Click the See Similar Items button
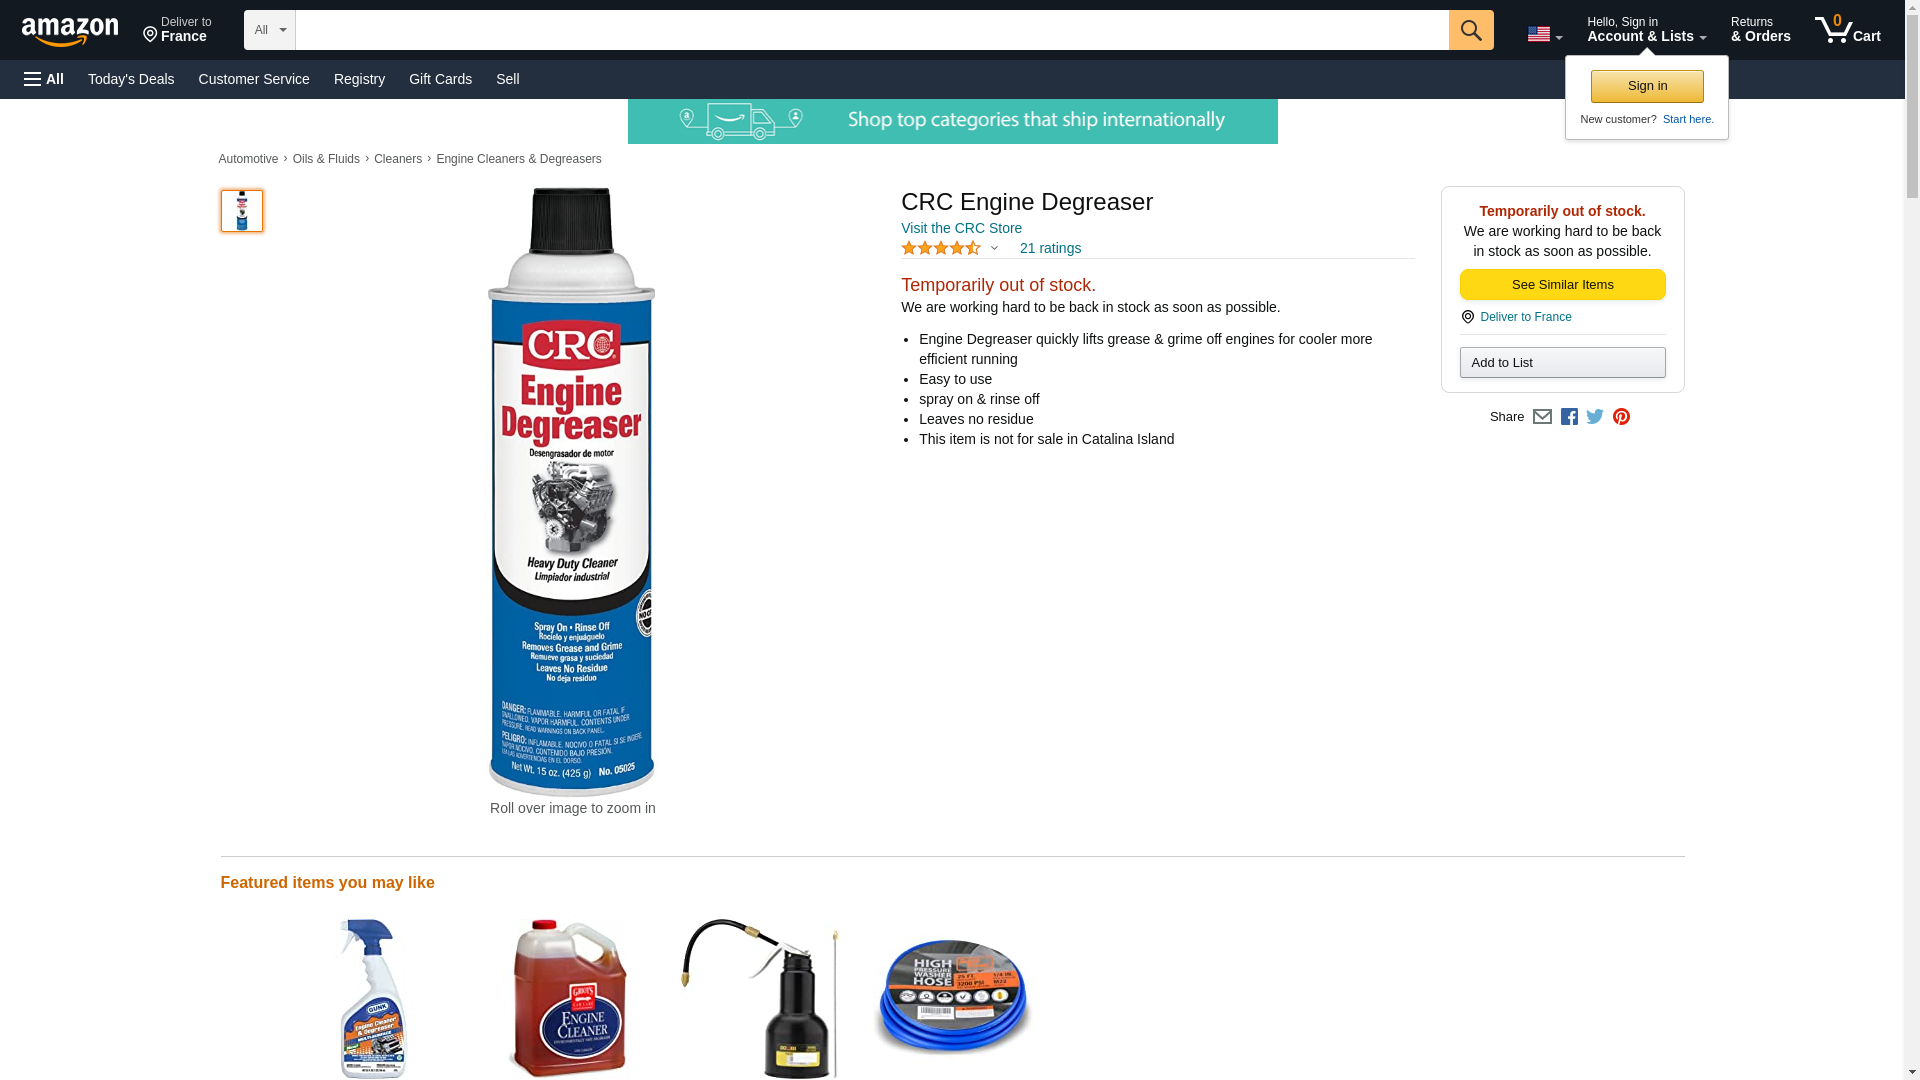The width and height of the screenshot is (1920, 1080). 1562,285
